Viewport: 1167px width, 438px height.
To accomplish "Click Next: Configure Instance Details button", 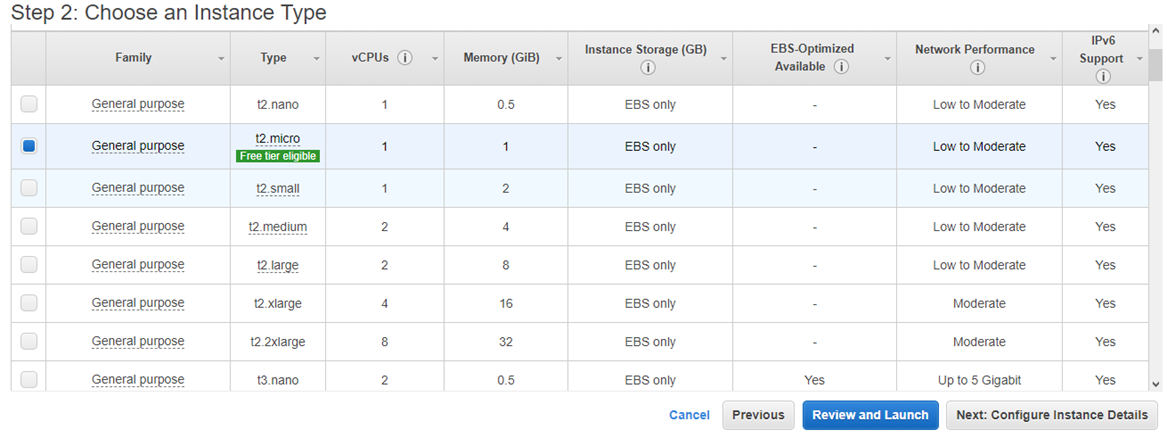I will click(x=1052, y=415).
